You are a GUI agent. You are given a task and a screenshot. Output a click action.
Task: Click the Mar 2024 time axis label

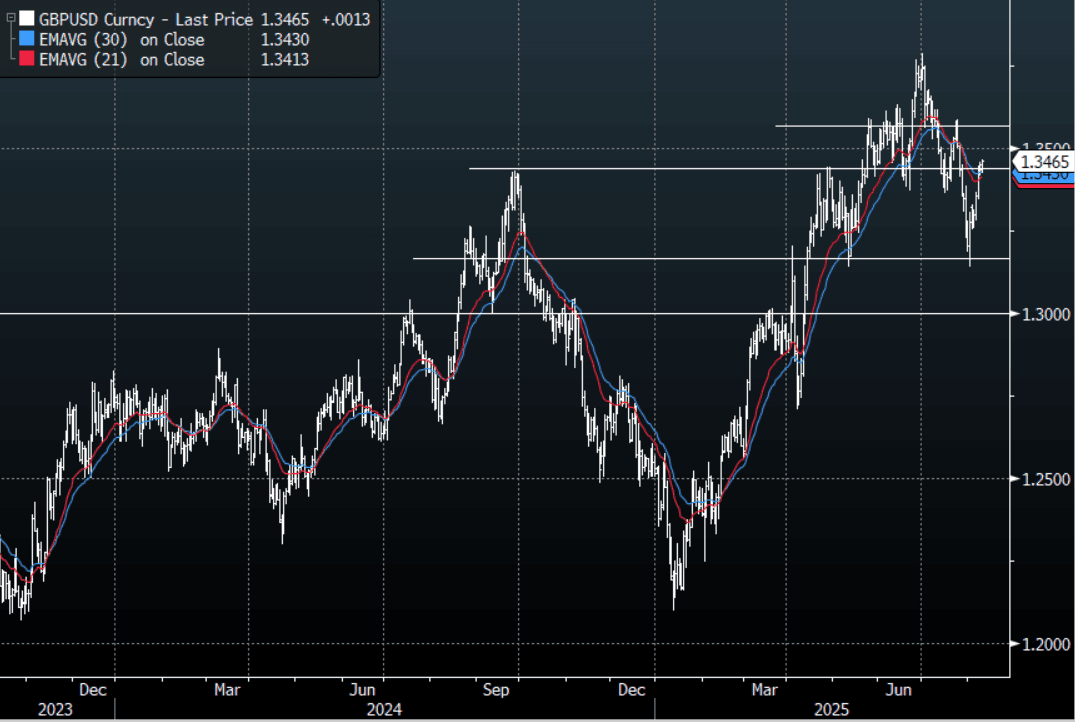[x=227, y=690]
